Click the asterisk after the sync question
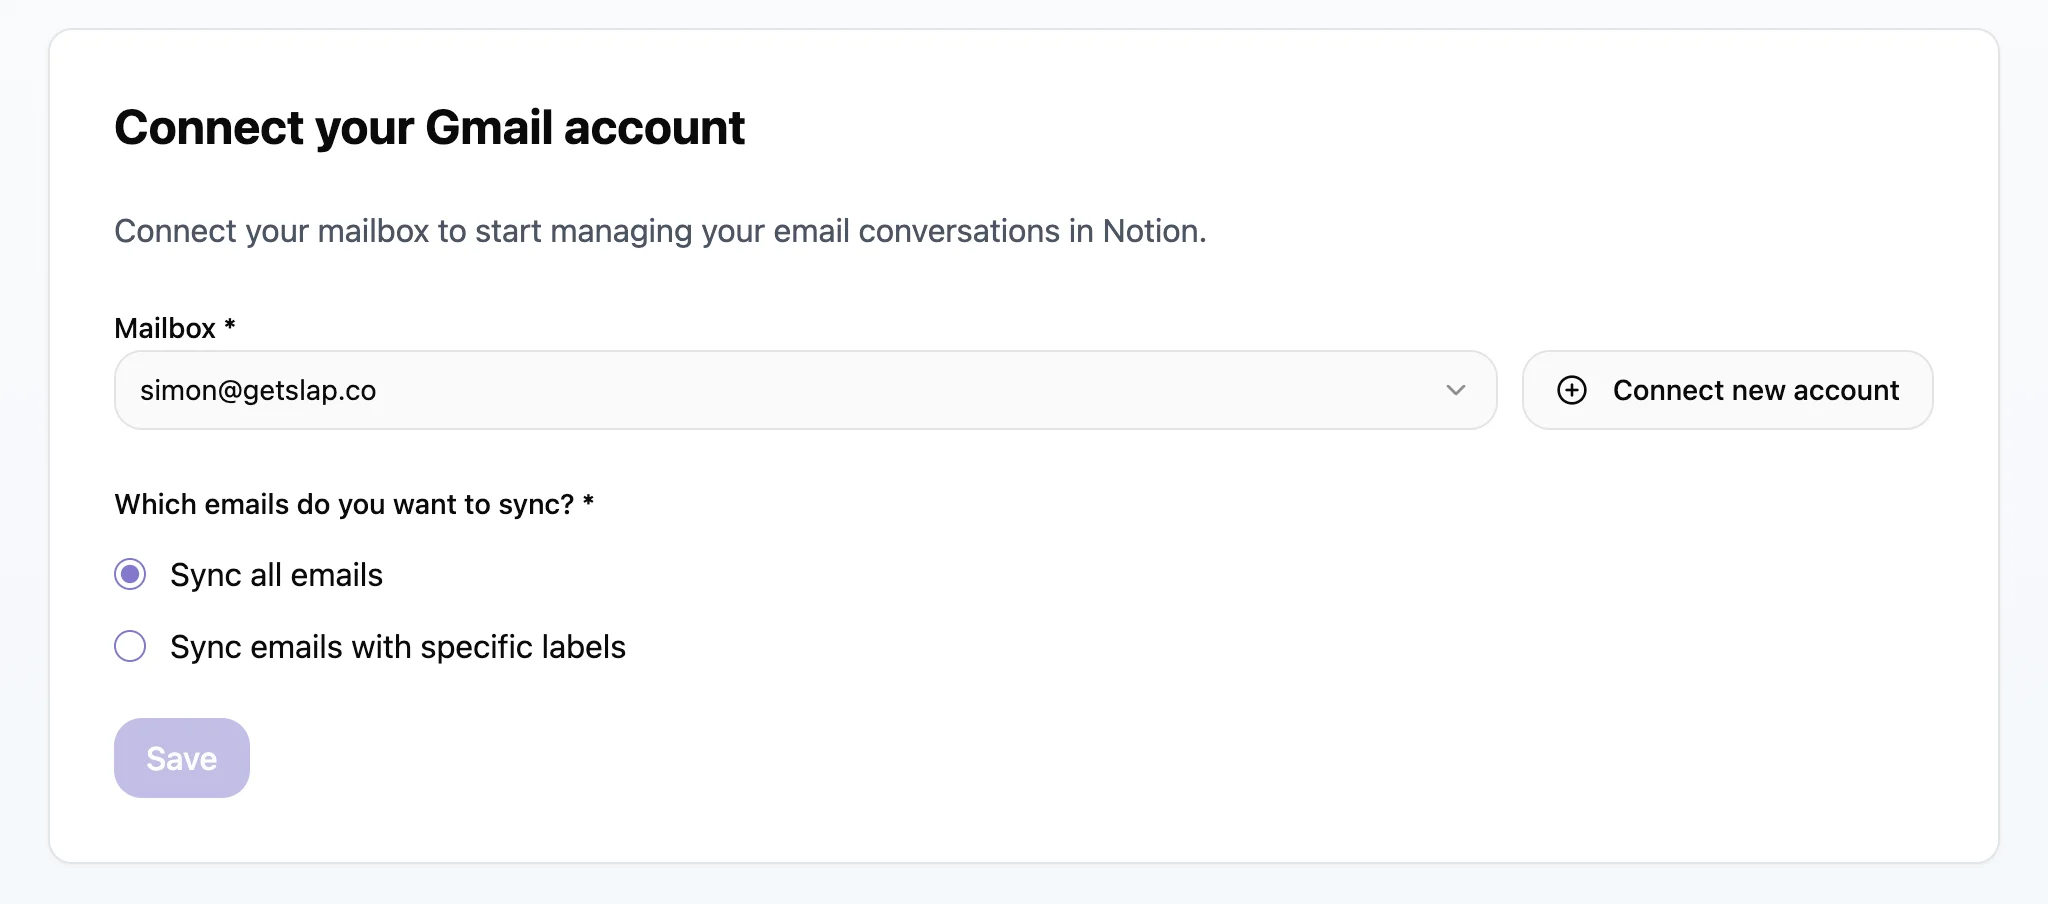 588,501
